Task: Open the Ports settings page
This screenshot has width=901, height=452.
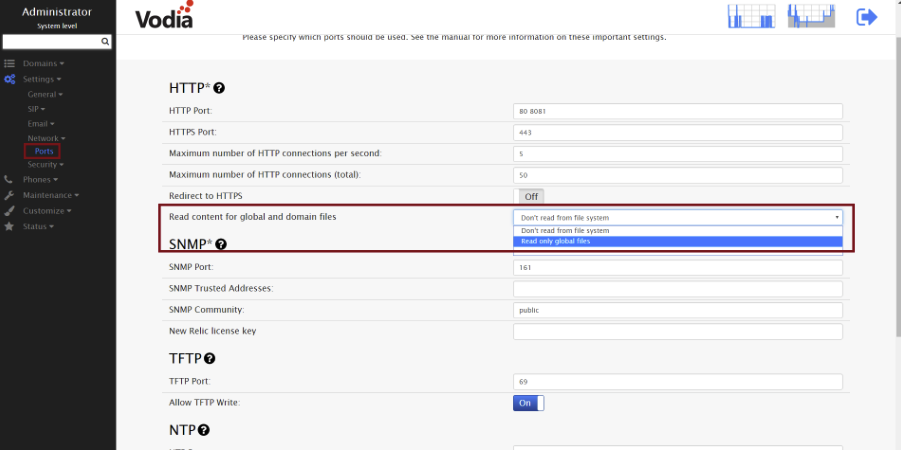Action: tap(44, 151)
